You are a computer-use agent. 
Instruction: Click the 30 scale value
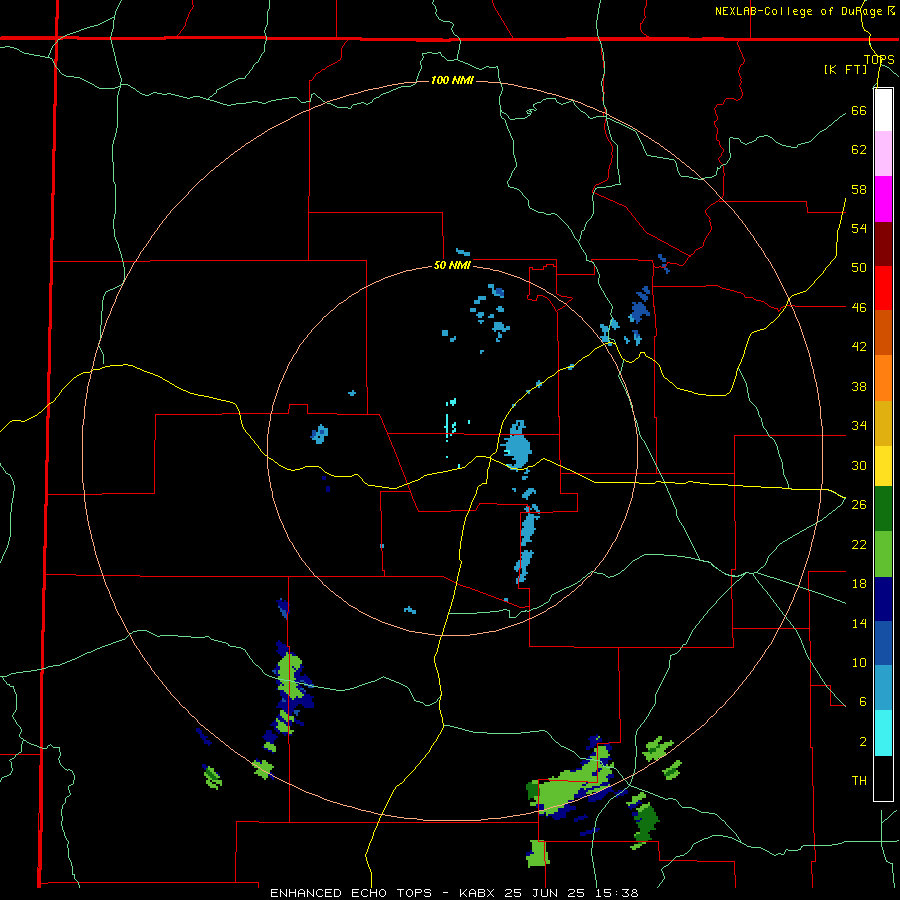coord(859,465)
